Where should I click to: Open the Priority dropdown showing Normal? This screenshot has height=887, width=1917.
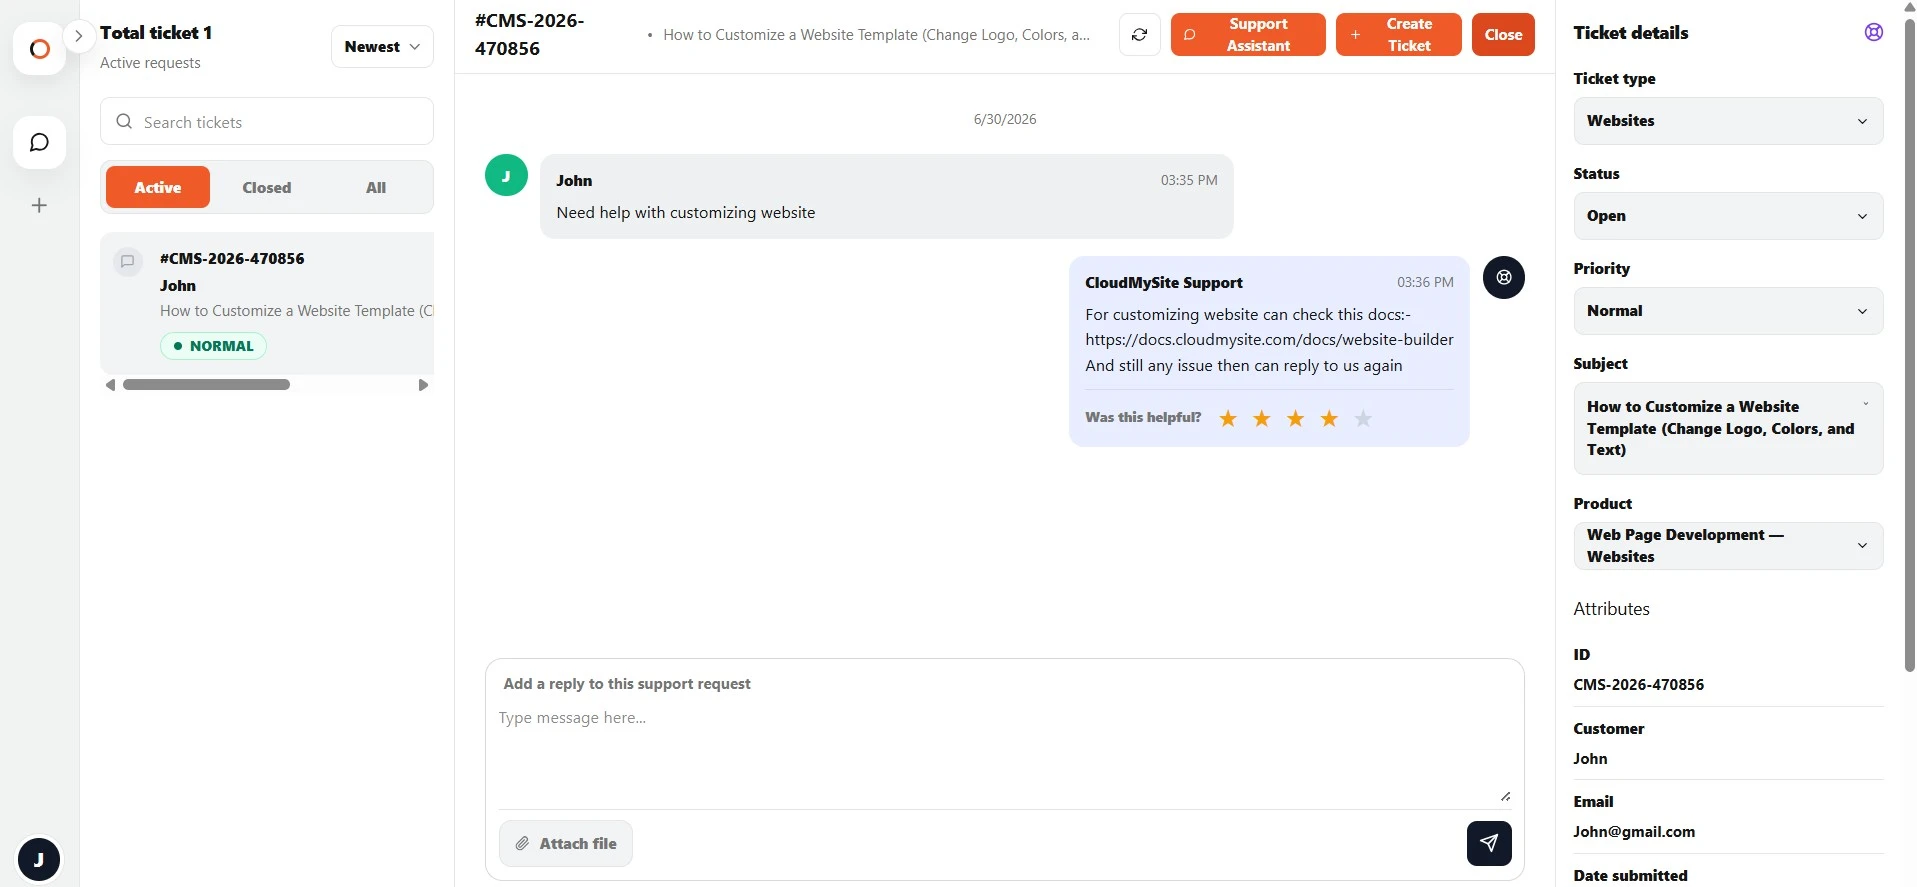[x=1727, y=311]
